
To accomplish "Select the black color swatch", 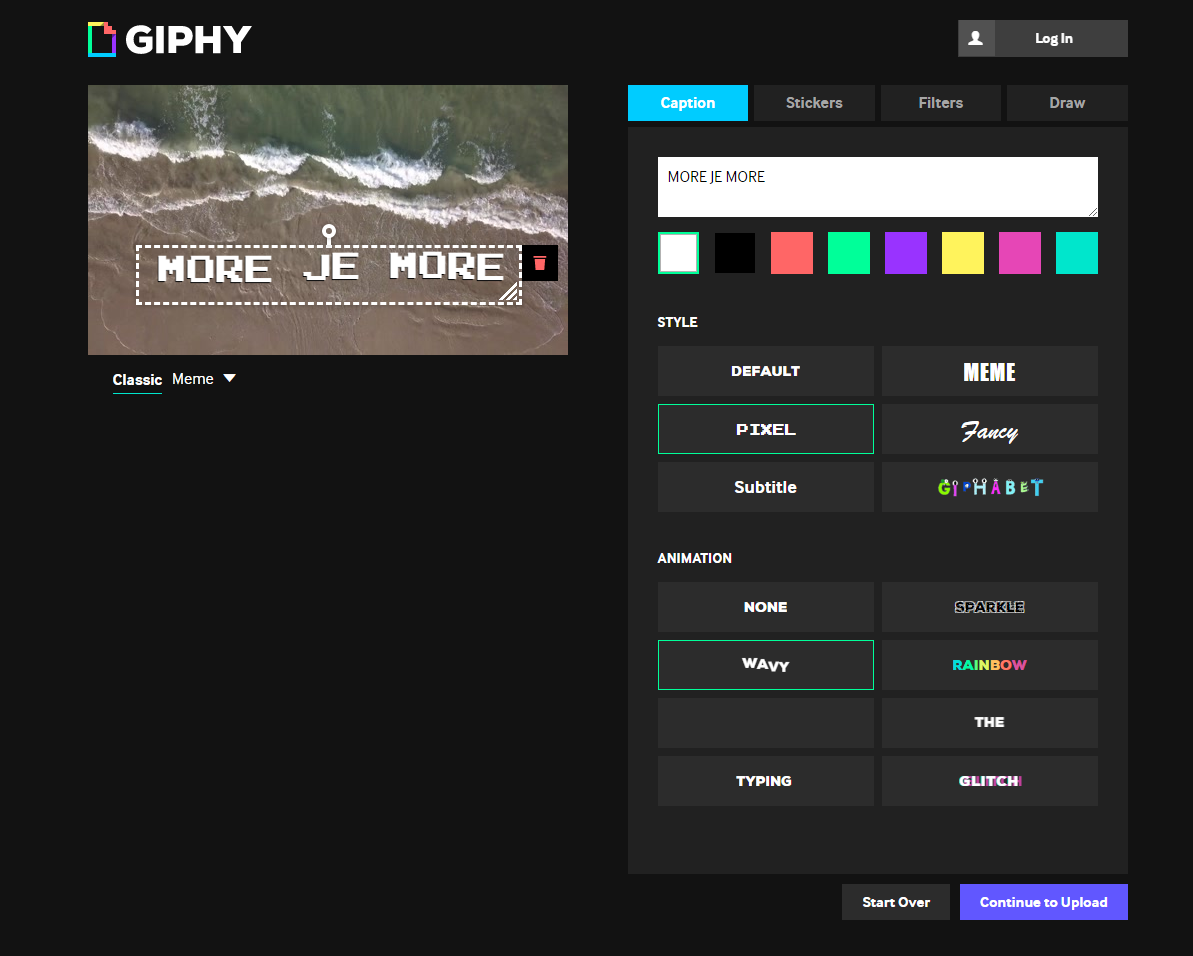I will [x=735, y=253].
